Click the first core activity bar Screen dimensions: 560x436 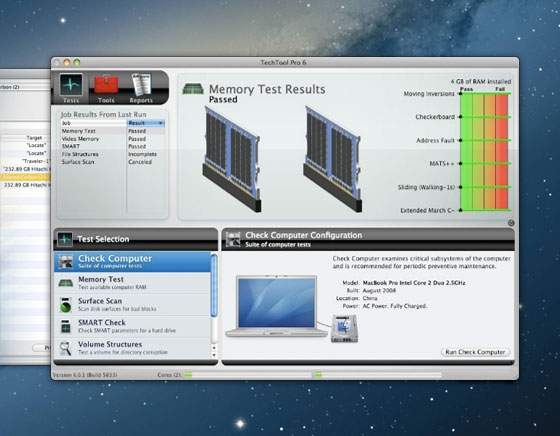click(x=248, y=375)
